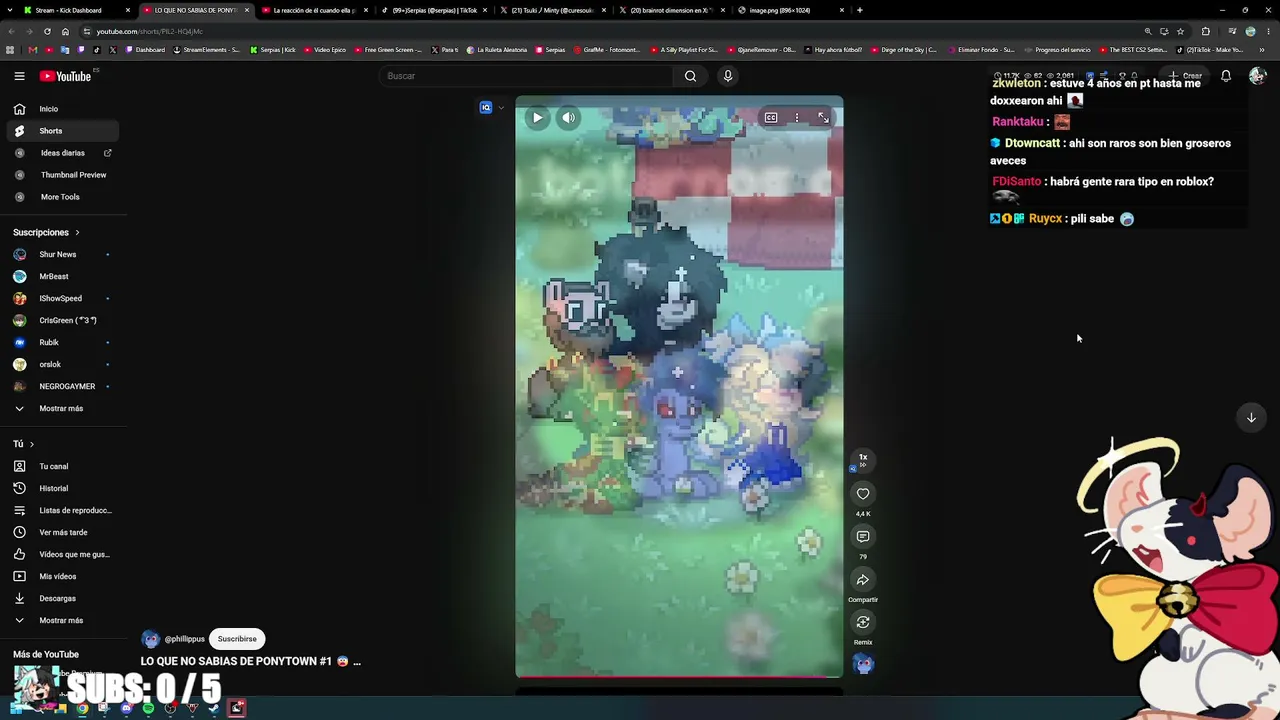Start voice search with the microphone

click(x=728, y=76)
